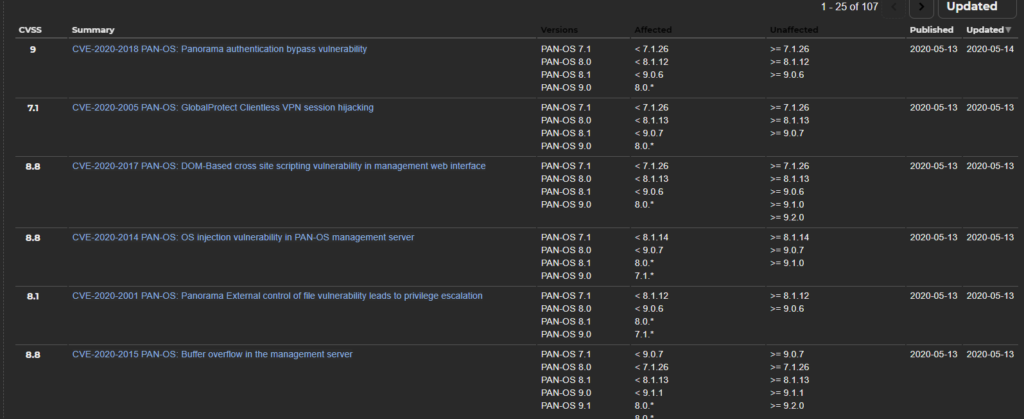
Task: Select '>= 9.1.1' in CVE-2020-2015 row
Action: click(x=787, y=393)
